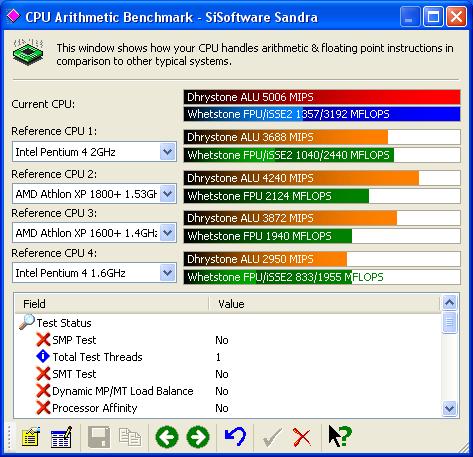This screenshot has width=473, height=457.
Task: Click the context help cursor question icon
Action: coord(340,436)
